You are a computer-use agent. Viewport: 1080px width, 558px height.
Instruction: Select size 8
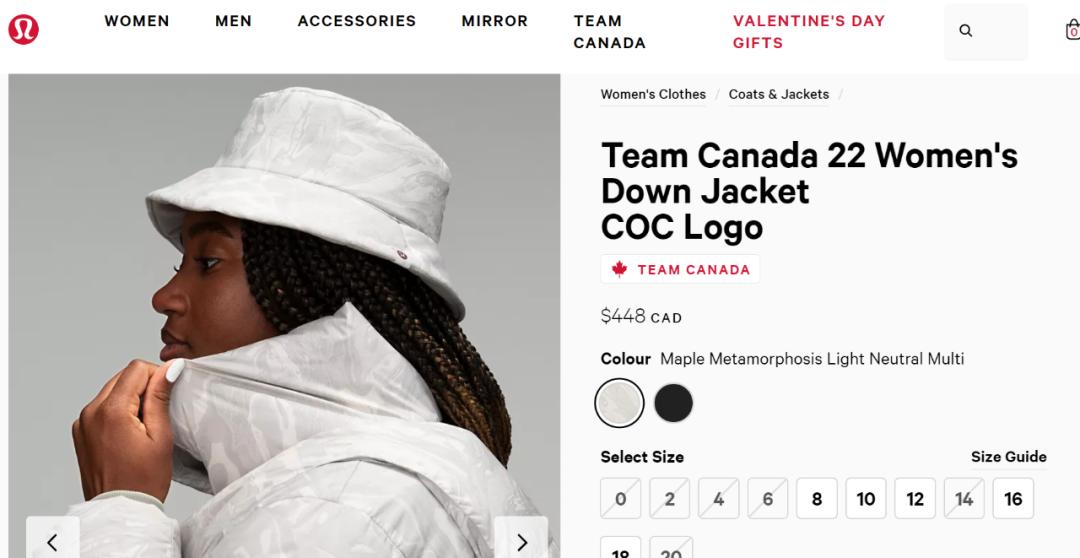817,499
